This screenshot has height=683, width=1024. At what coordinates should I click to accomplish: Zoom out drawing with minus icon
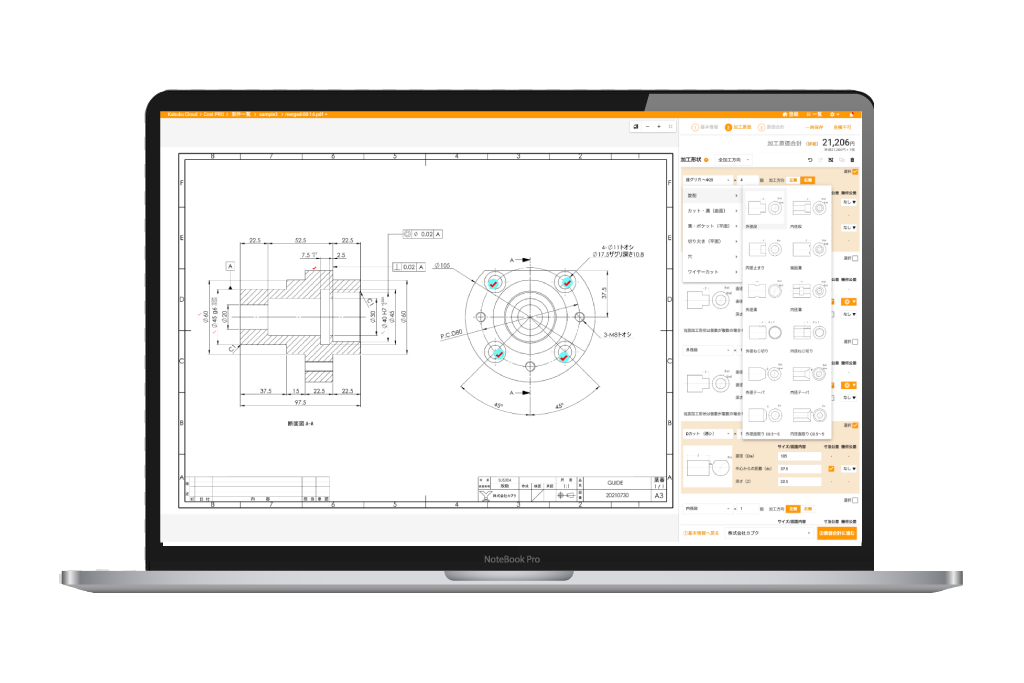pyautogui.click(x=647, y=126)
